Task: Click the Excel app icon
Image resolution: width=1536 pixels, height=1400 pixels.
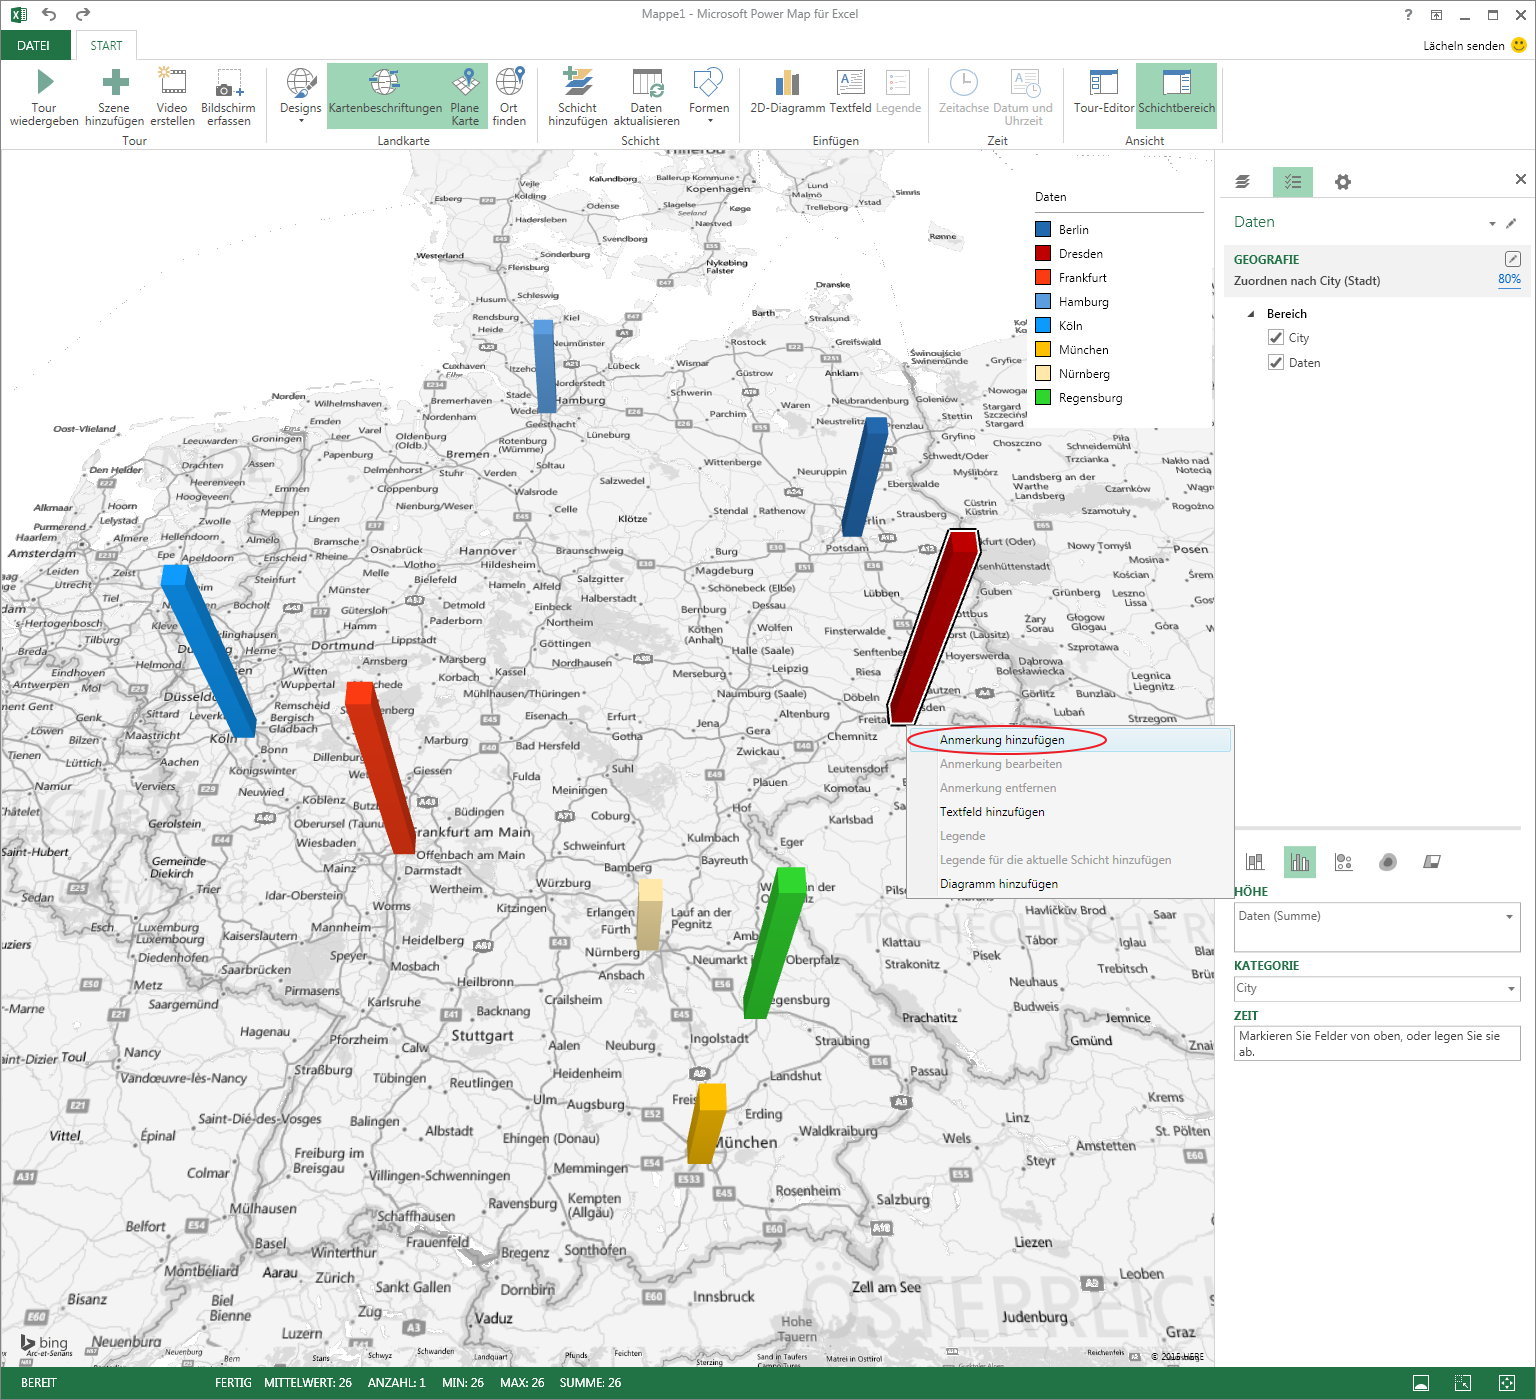Action: [18, 14]
